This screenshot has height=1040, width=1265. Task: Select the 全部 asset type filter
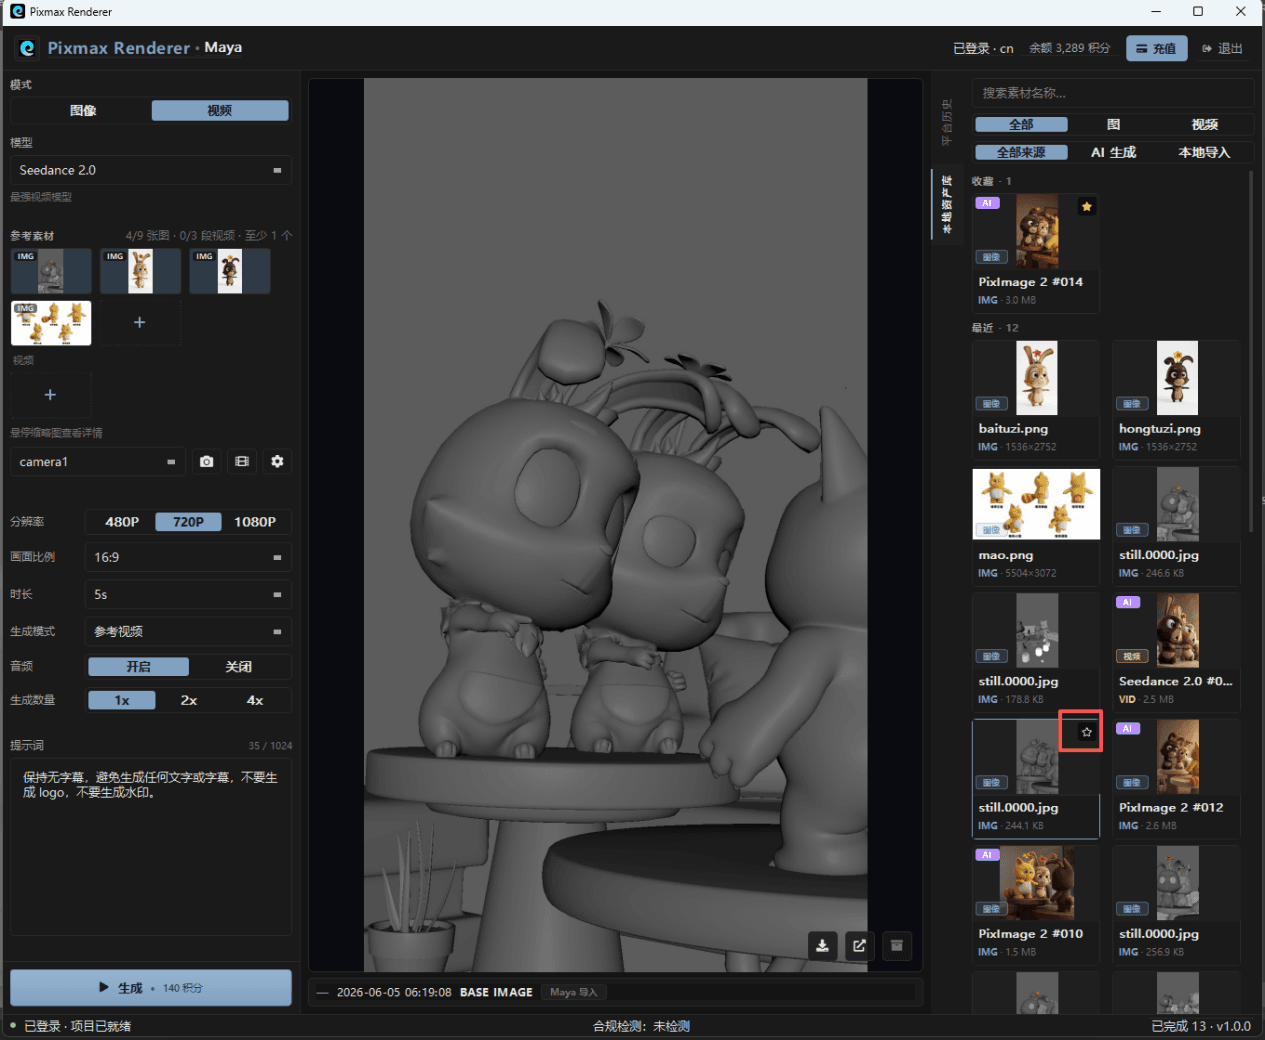pos(1021,125)
